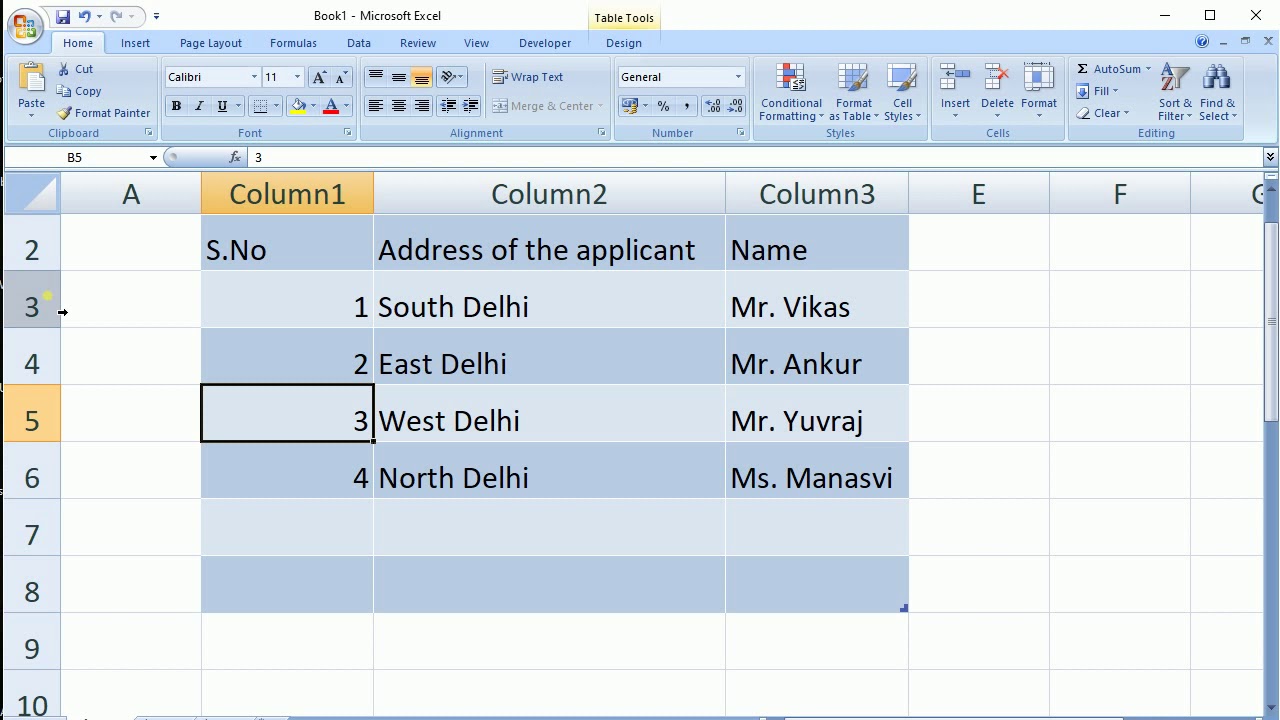
Task: Open the Table Tools Design tab
Action: (623, 43)
